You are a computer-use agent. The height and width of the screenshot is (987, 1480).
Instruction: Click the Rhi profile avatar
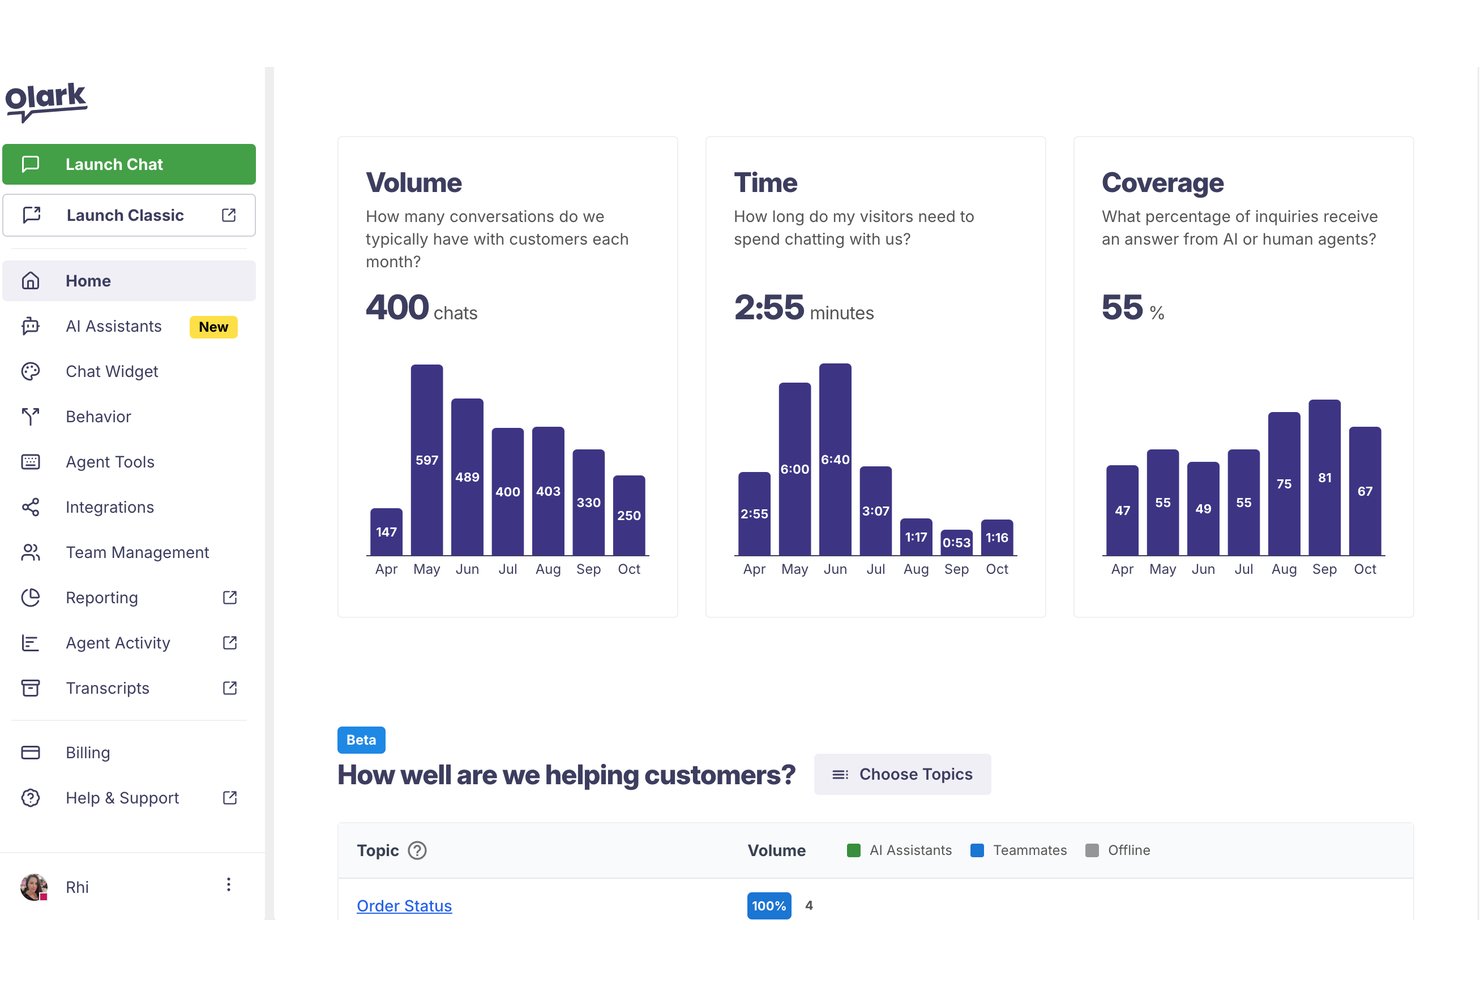tap(34, 887)
